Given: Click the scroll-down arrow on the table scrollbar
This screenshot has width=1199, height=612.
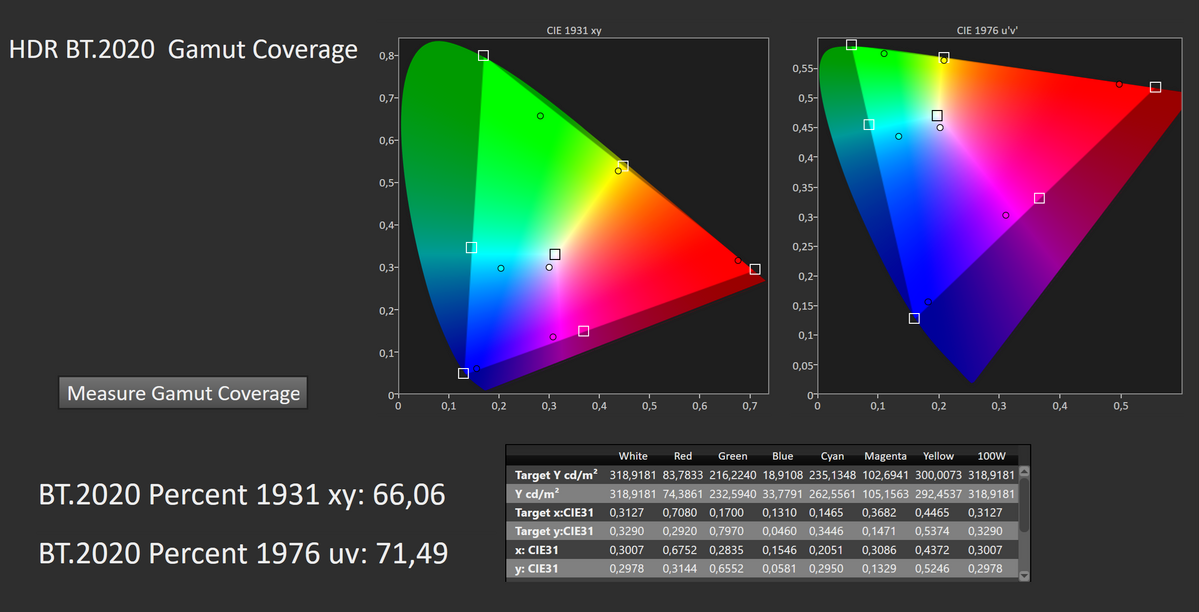Looking at the screenshot, I should point(1024,576).
